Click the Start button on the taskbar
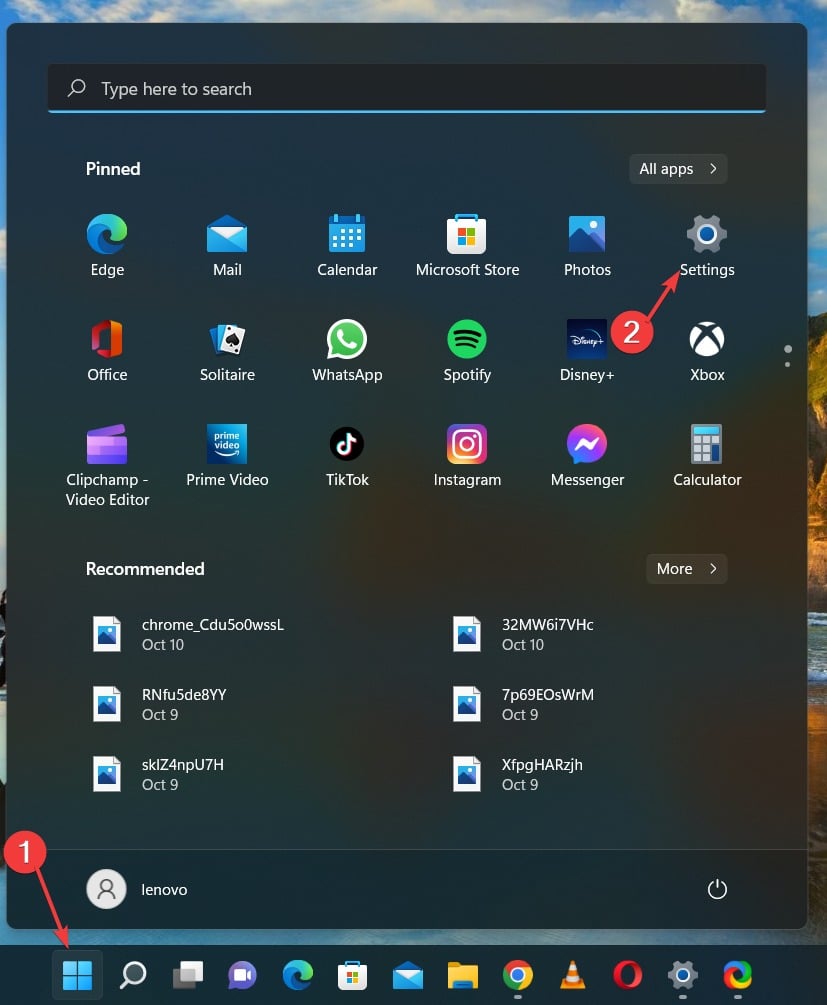 (x=78, y=975)
